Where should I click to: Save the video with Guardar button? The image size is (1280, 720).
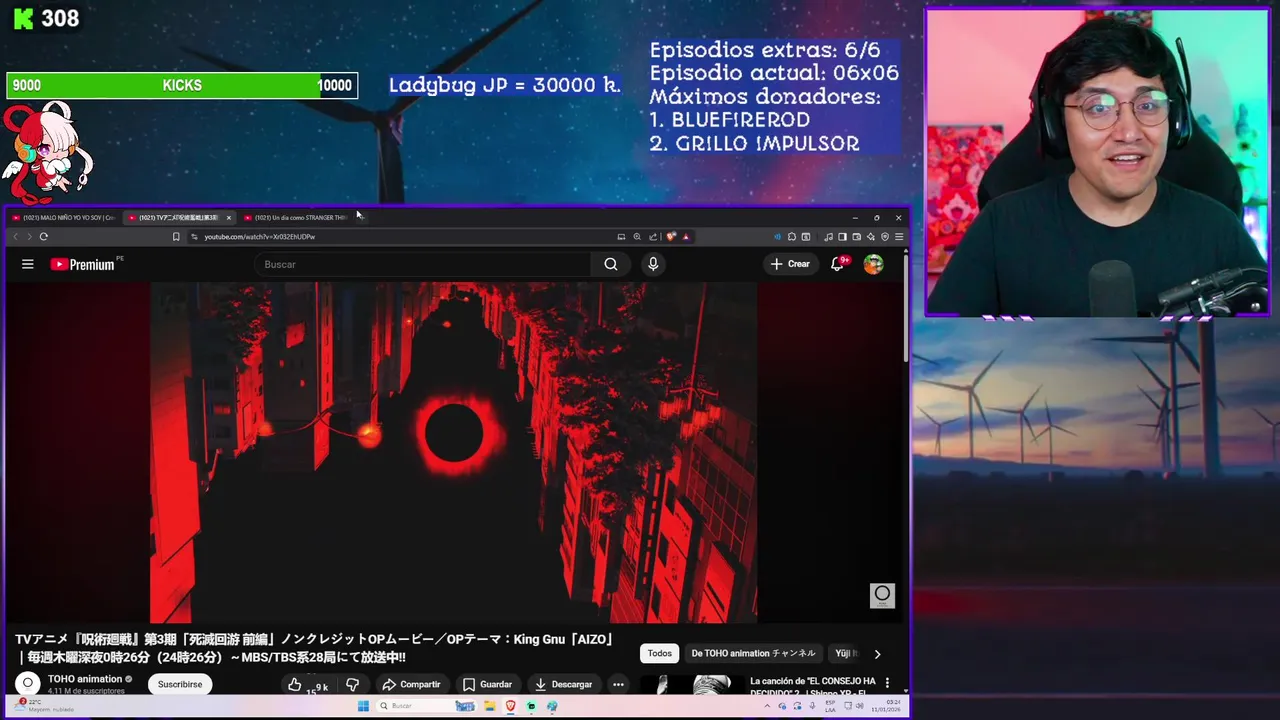click(x=487, y=685)
